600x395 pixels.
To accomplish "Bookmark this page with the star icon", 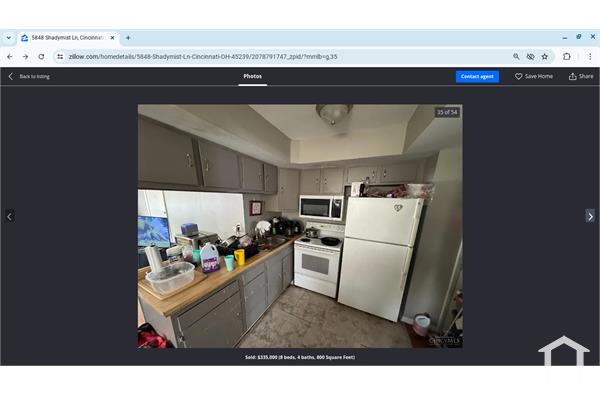I will coord(545,57).
